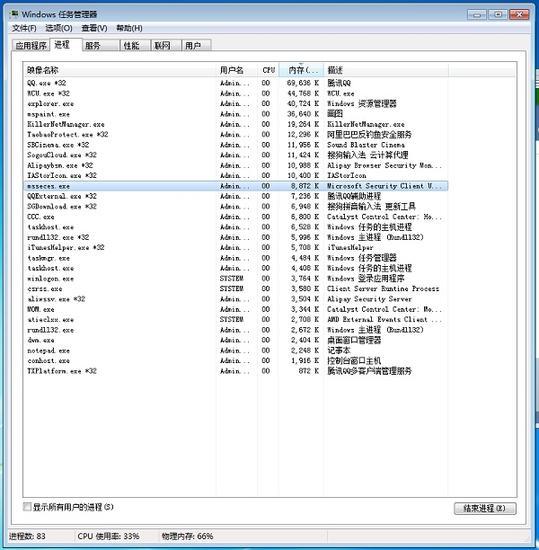Select the msseces.exe process row

pos(236,186)
